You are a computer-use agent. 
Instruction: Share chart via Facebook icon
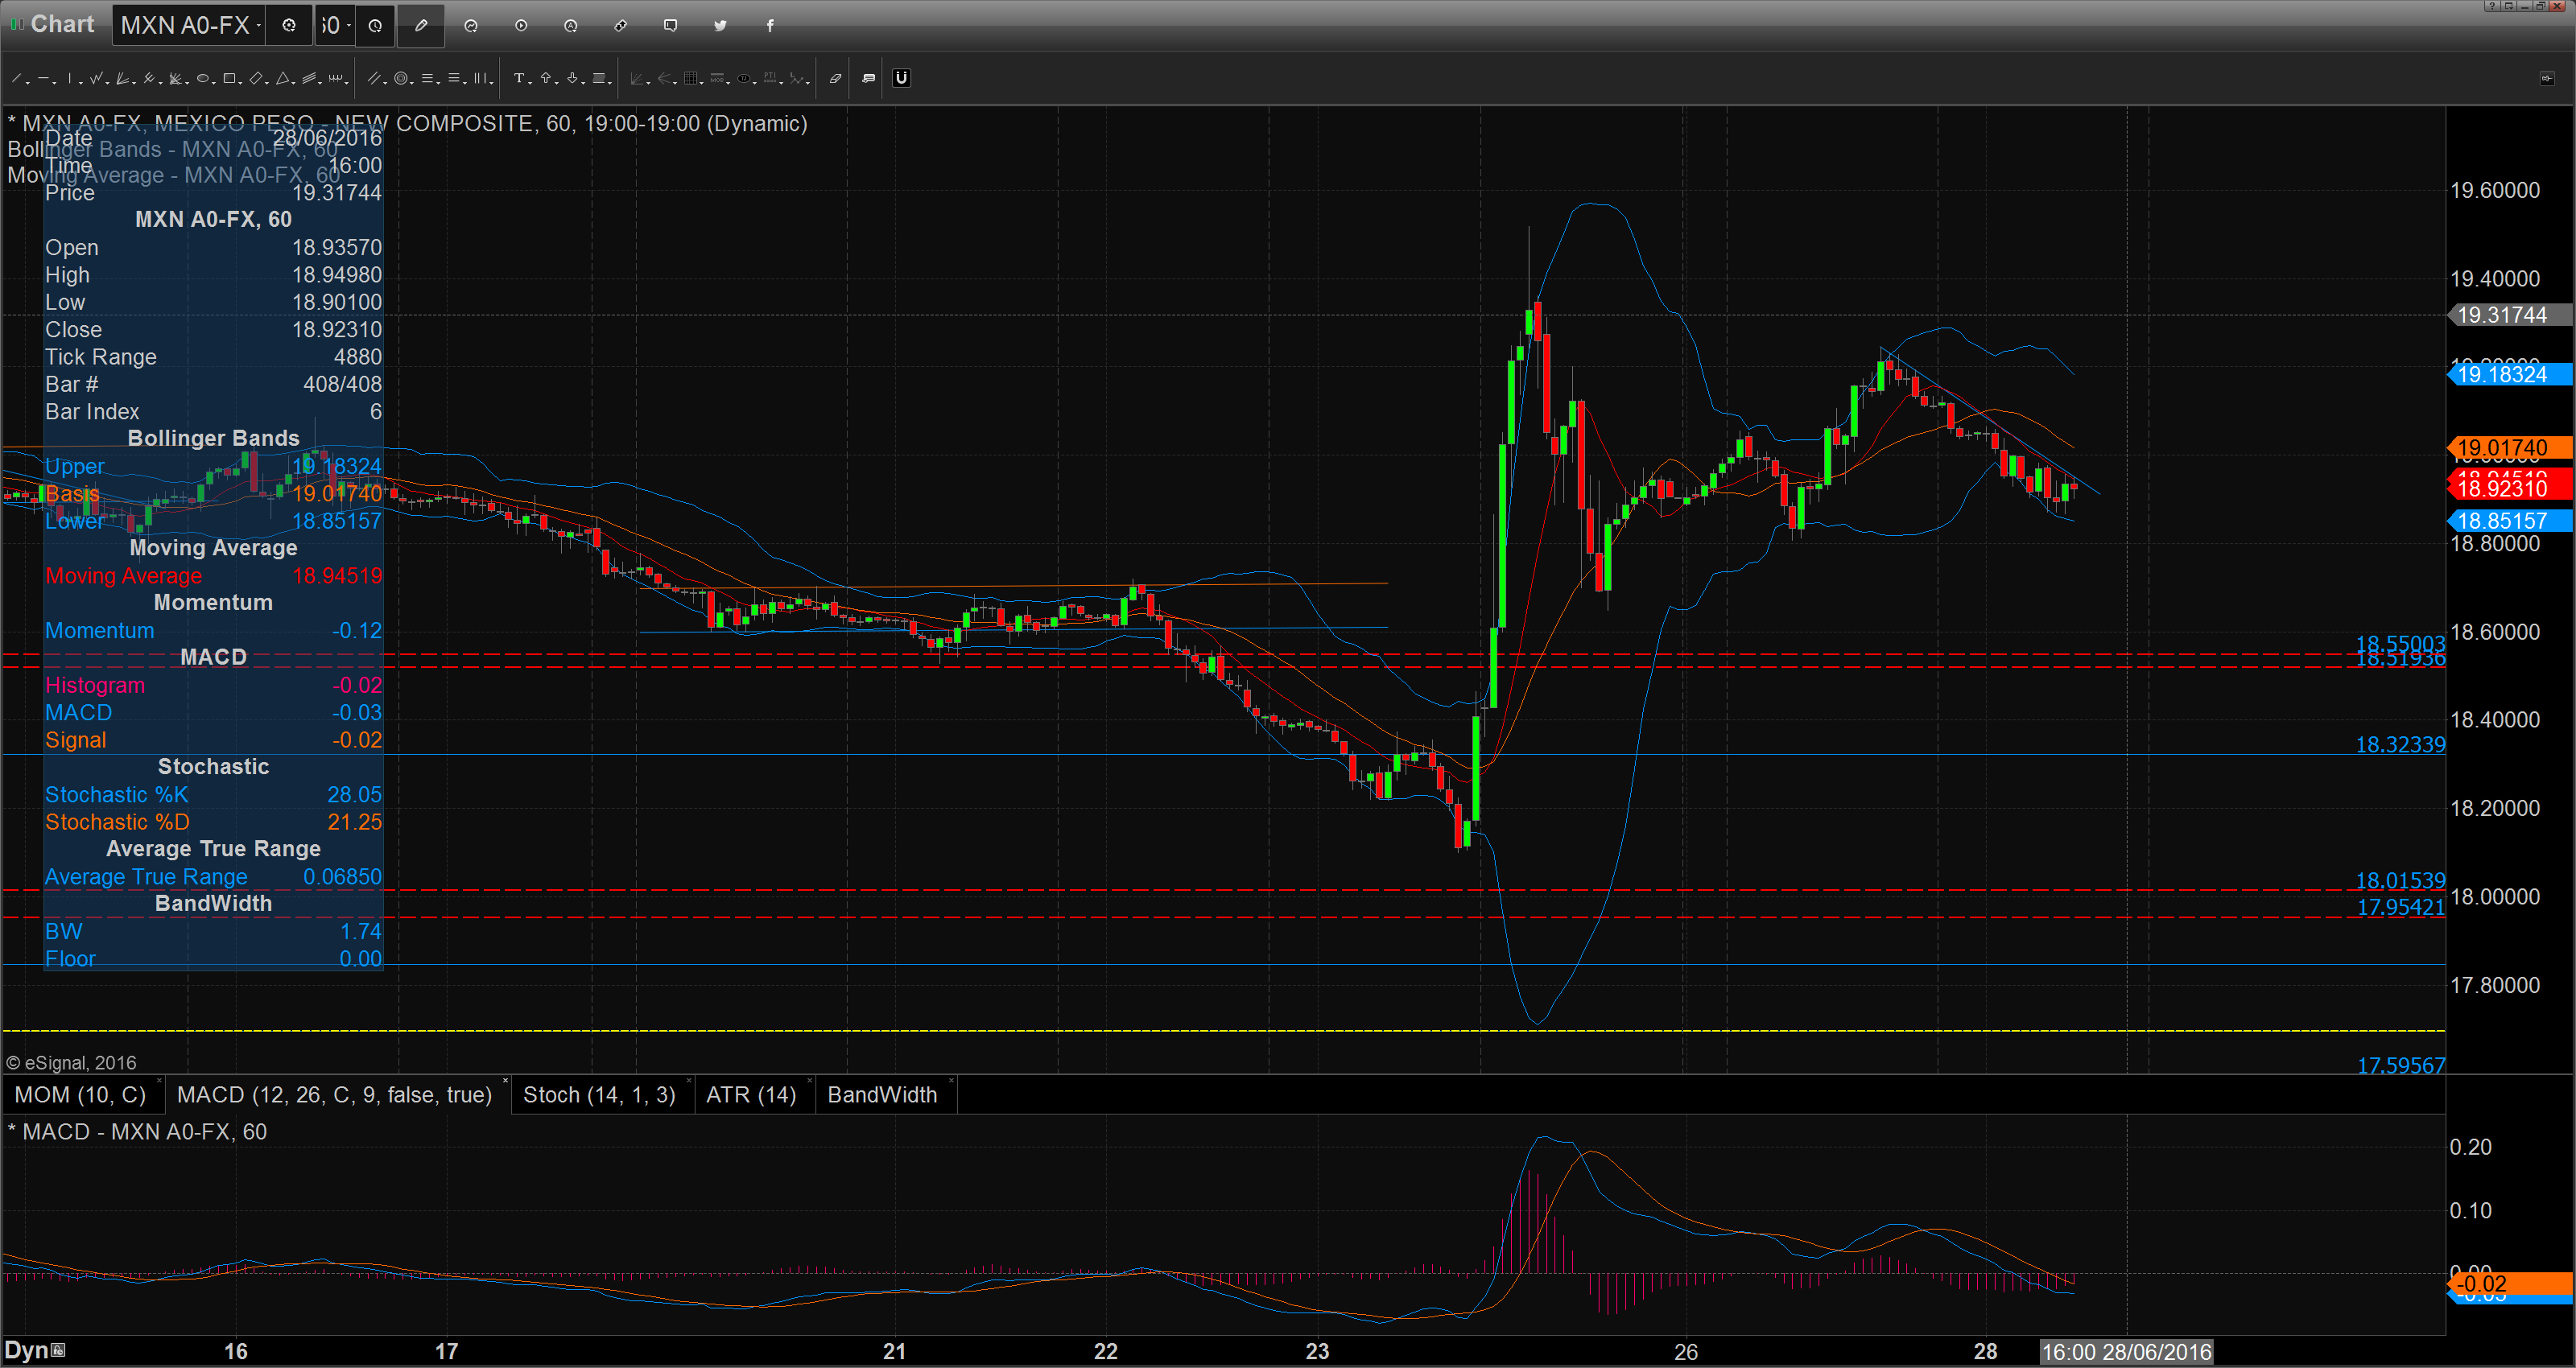coord(770,26)
